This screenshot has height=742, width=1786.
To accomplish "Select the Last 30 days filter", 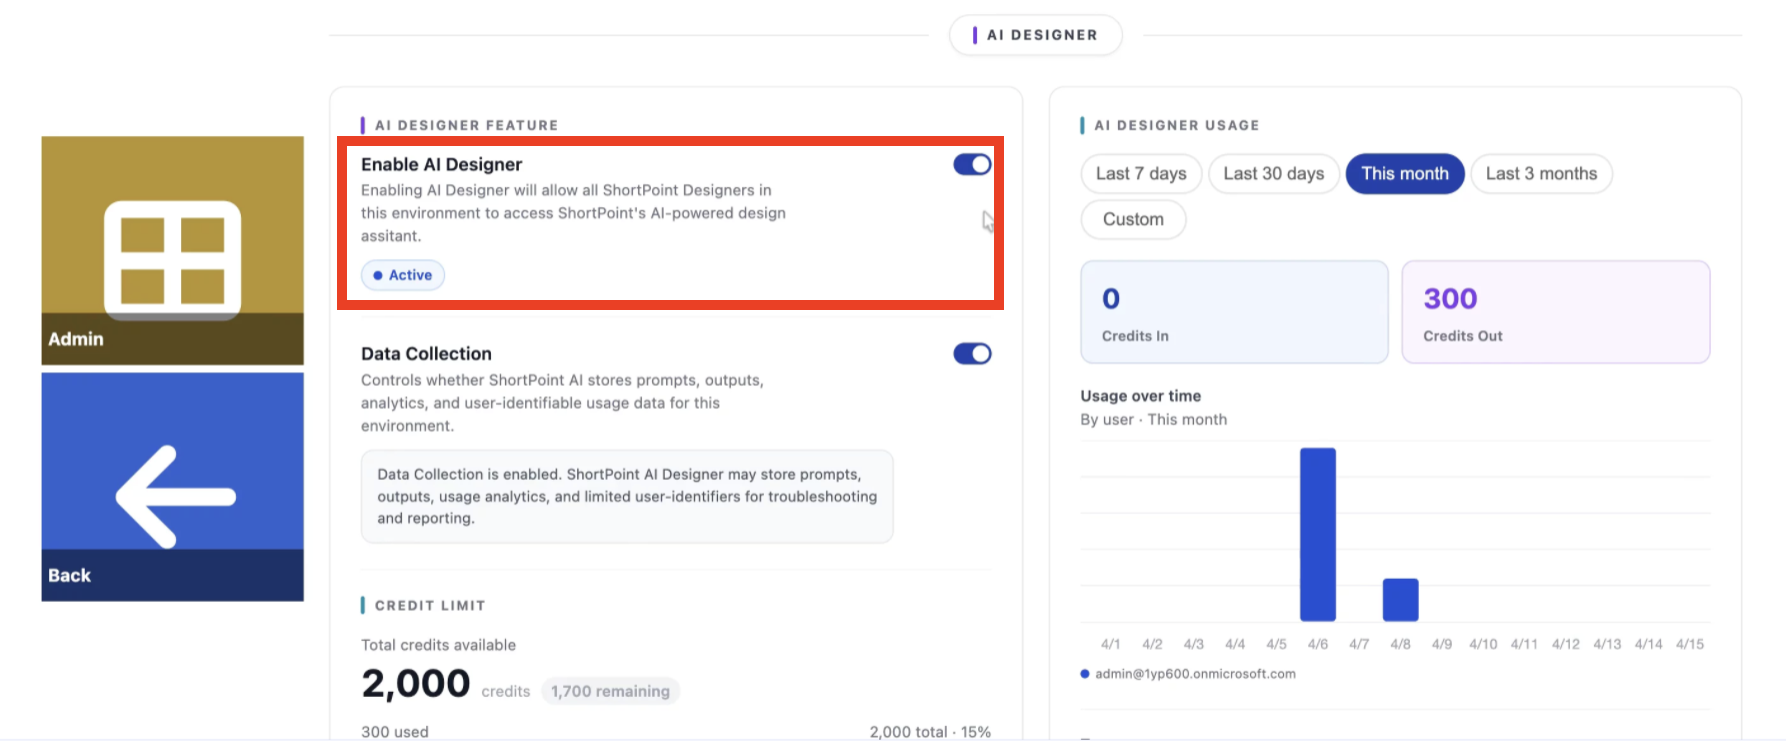I will [x=1273, y=174].
